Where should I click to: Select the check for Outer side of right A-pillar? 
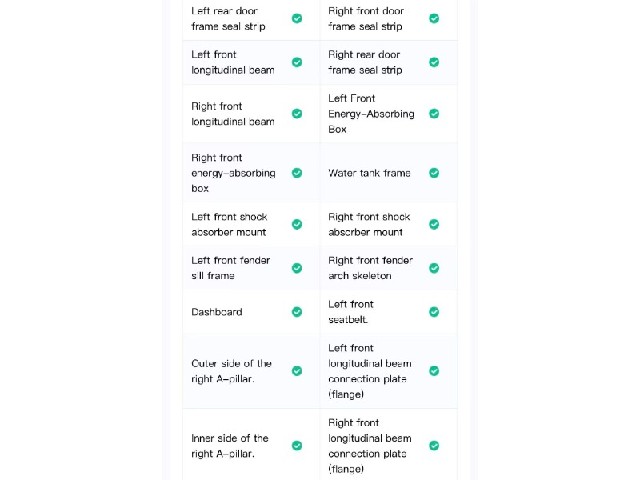pos(297,371)
